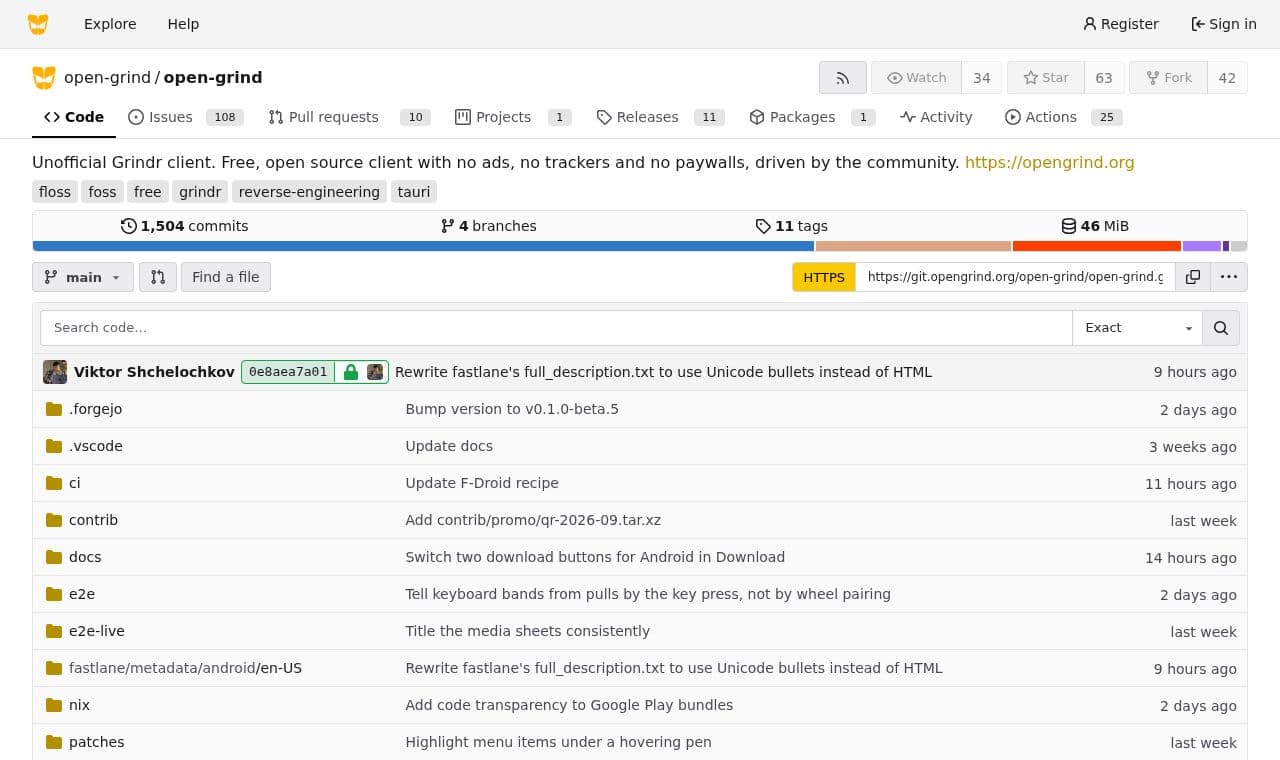This screenshot has height=760, width=1280.
Task: Click the orange-red segment of language bar
Action: coord(1096,246)
